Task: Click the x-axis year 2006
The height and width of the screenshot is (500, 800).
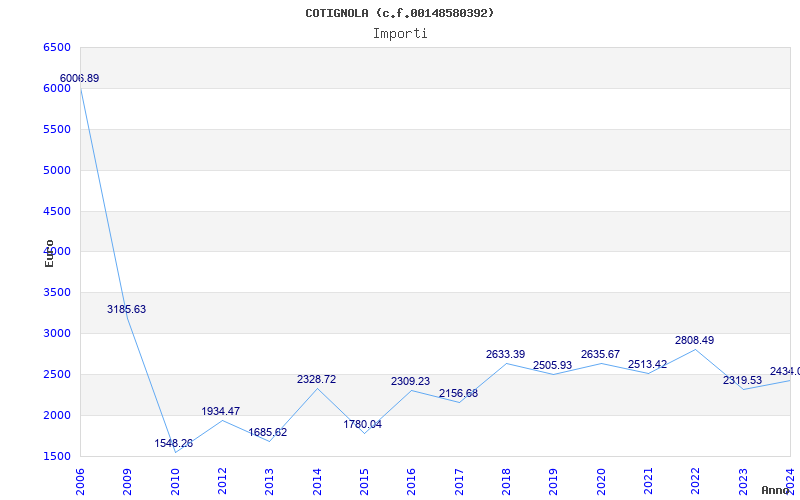Action: tap(80, 482)
